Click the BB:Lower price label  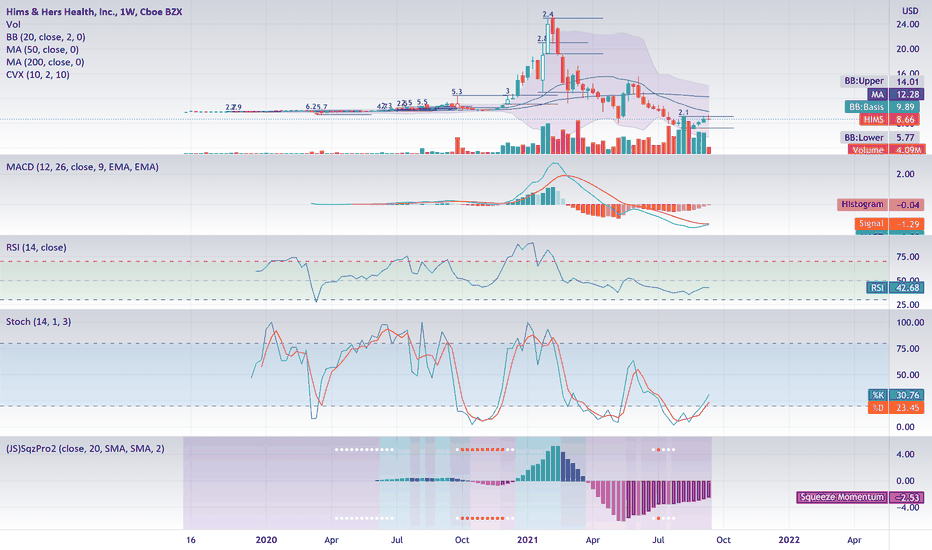(x=882, y=137)
